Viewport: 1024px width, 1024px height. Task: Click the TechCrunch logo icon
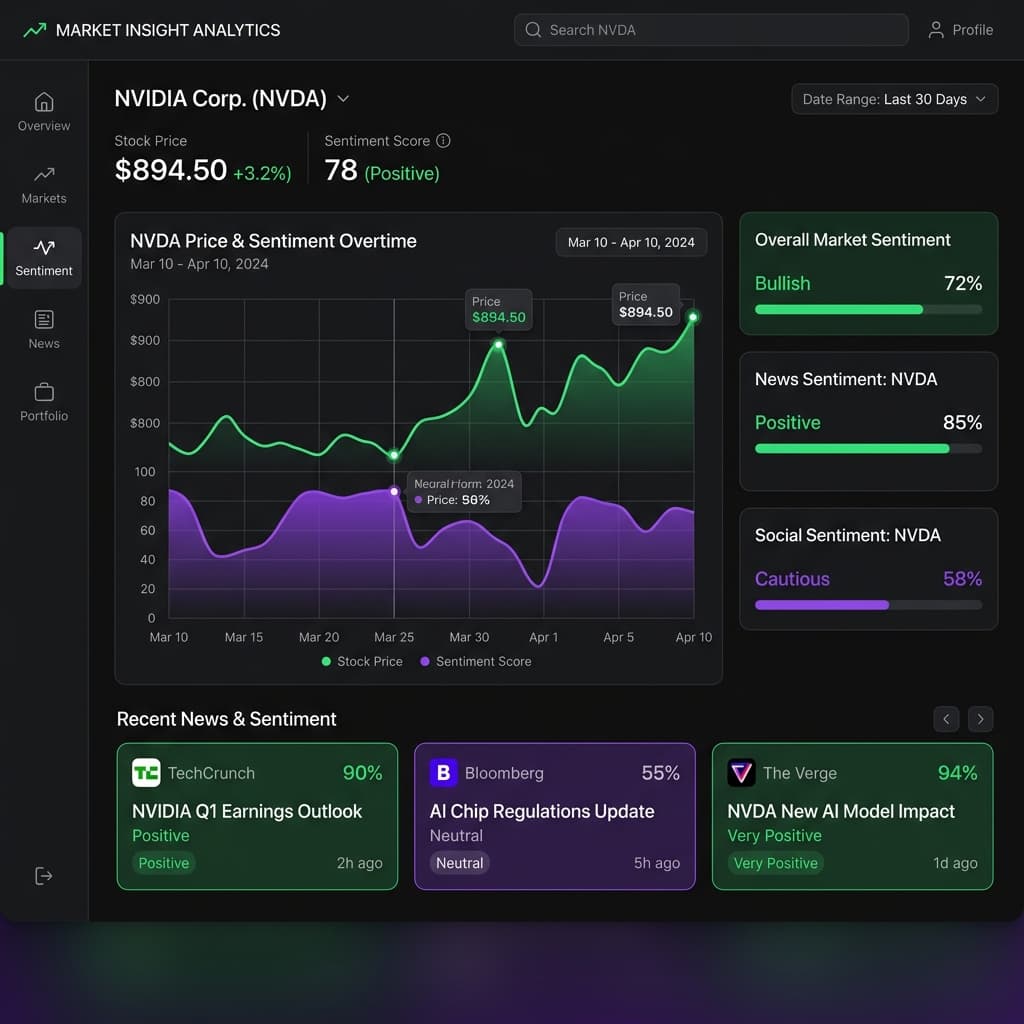click(x=146, y=773)
